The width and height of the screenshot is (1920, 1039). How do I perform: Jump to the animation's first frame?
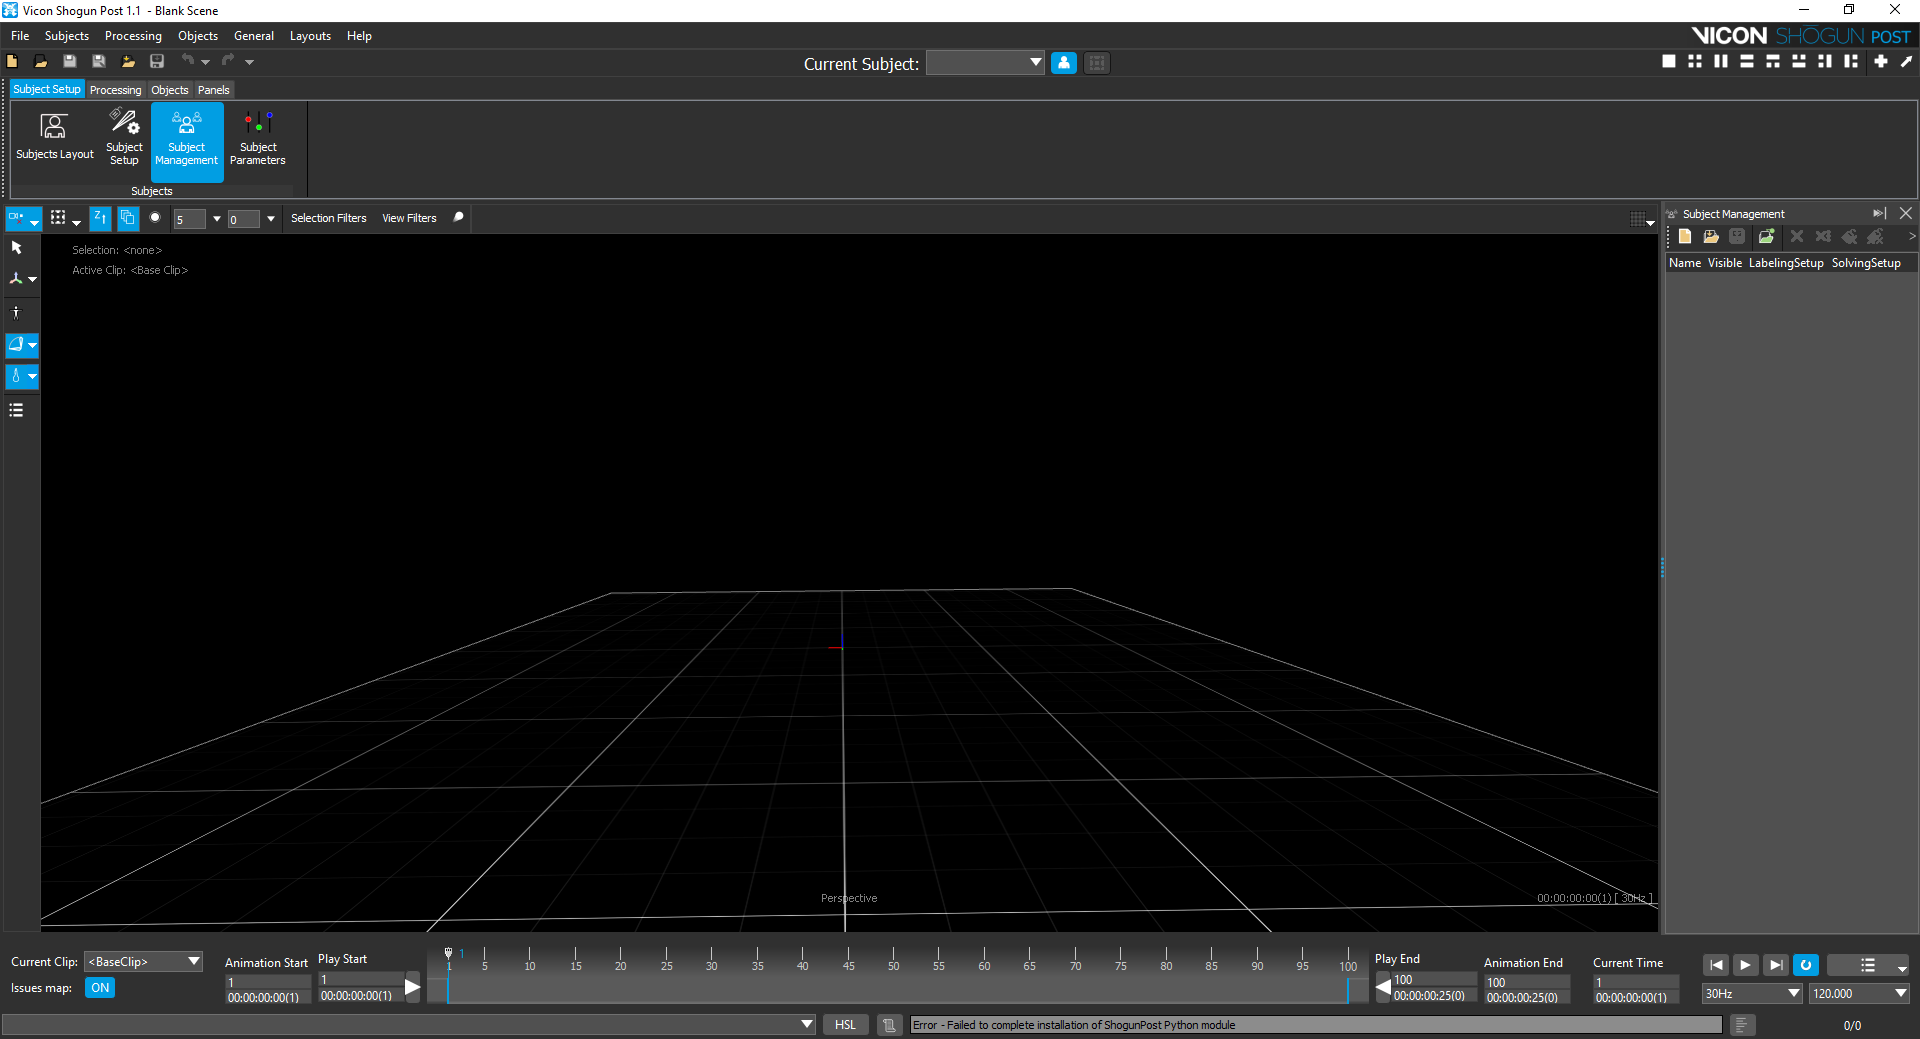[x=1716, y=965]
